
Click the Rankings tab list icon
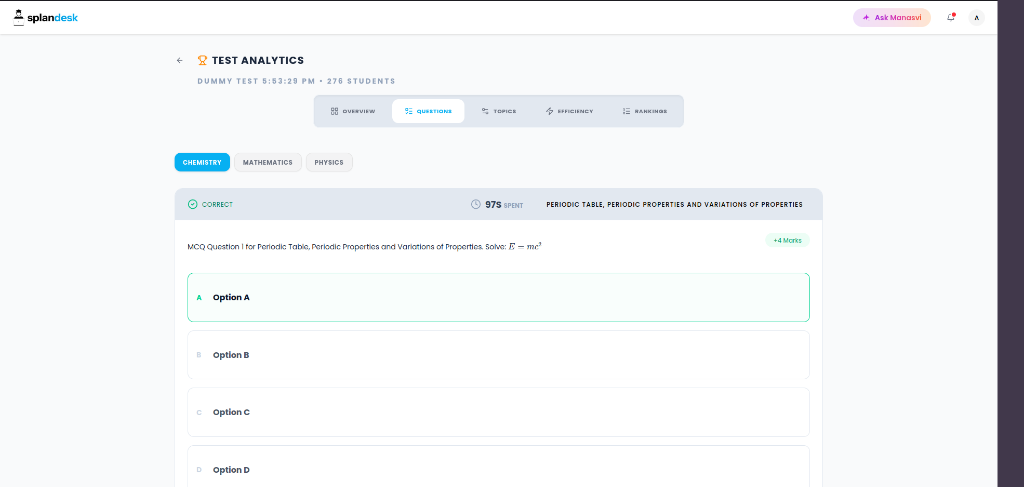pyautogui.click(x=626, y=111)
